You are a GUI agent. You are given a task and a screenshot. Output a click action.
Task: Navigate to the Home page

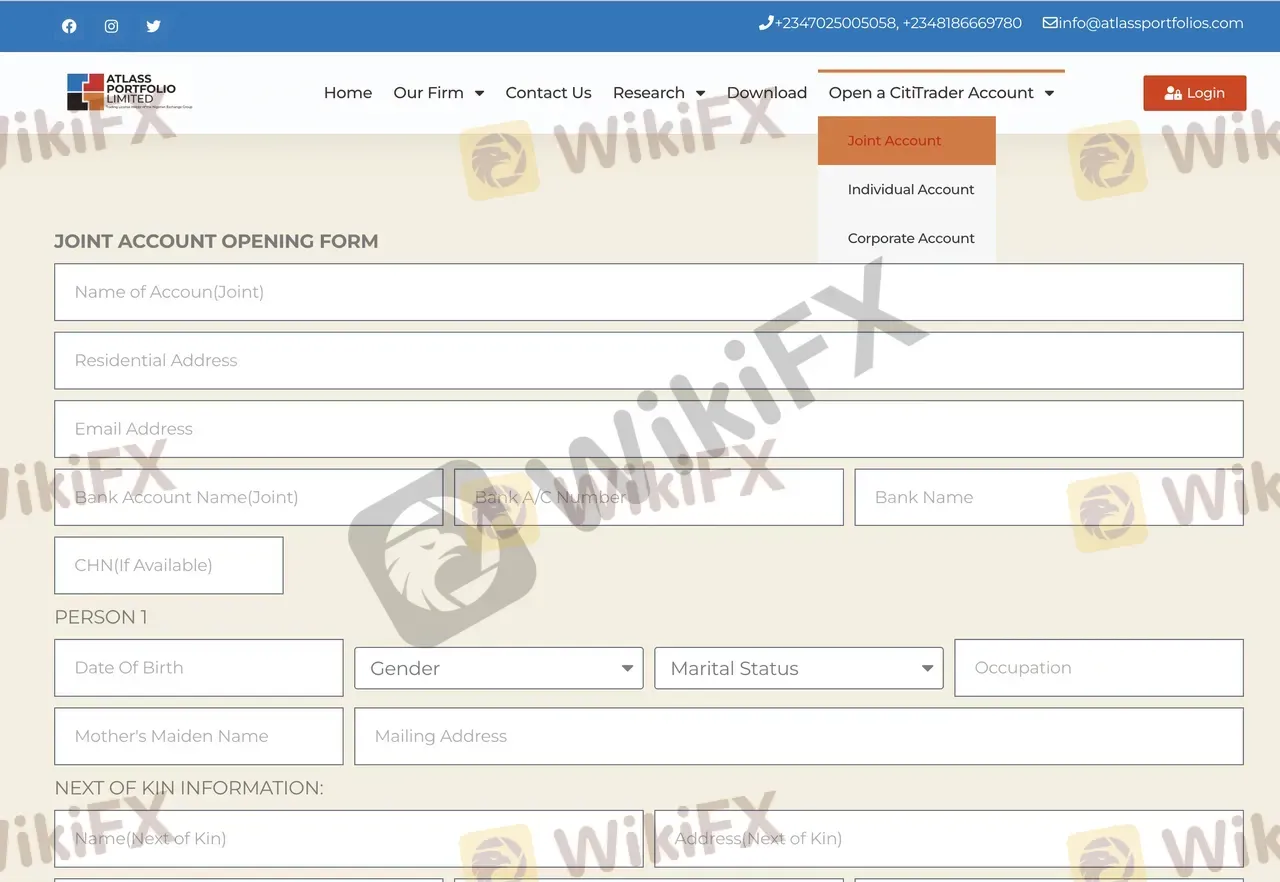coord(347,93)
